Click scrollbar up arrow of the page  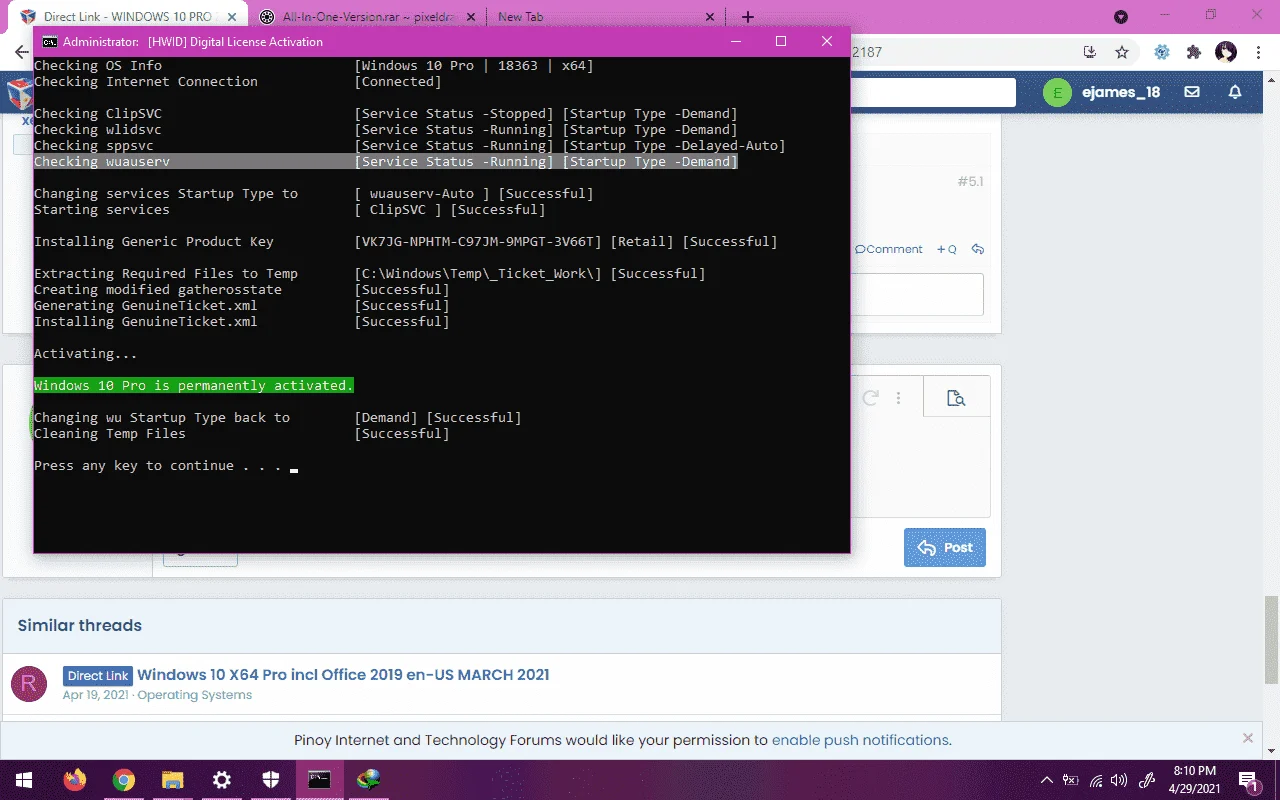1272,82
